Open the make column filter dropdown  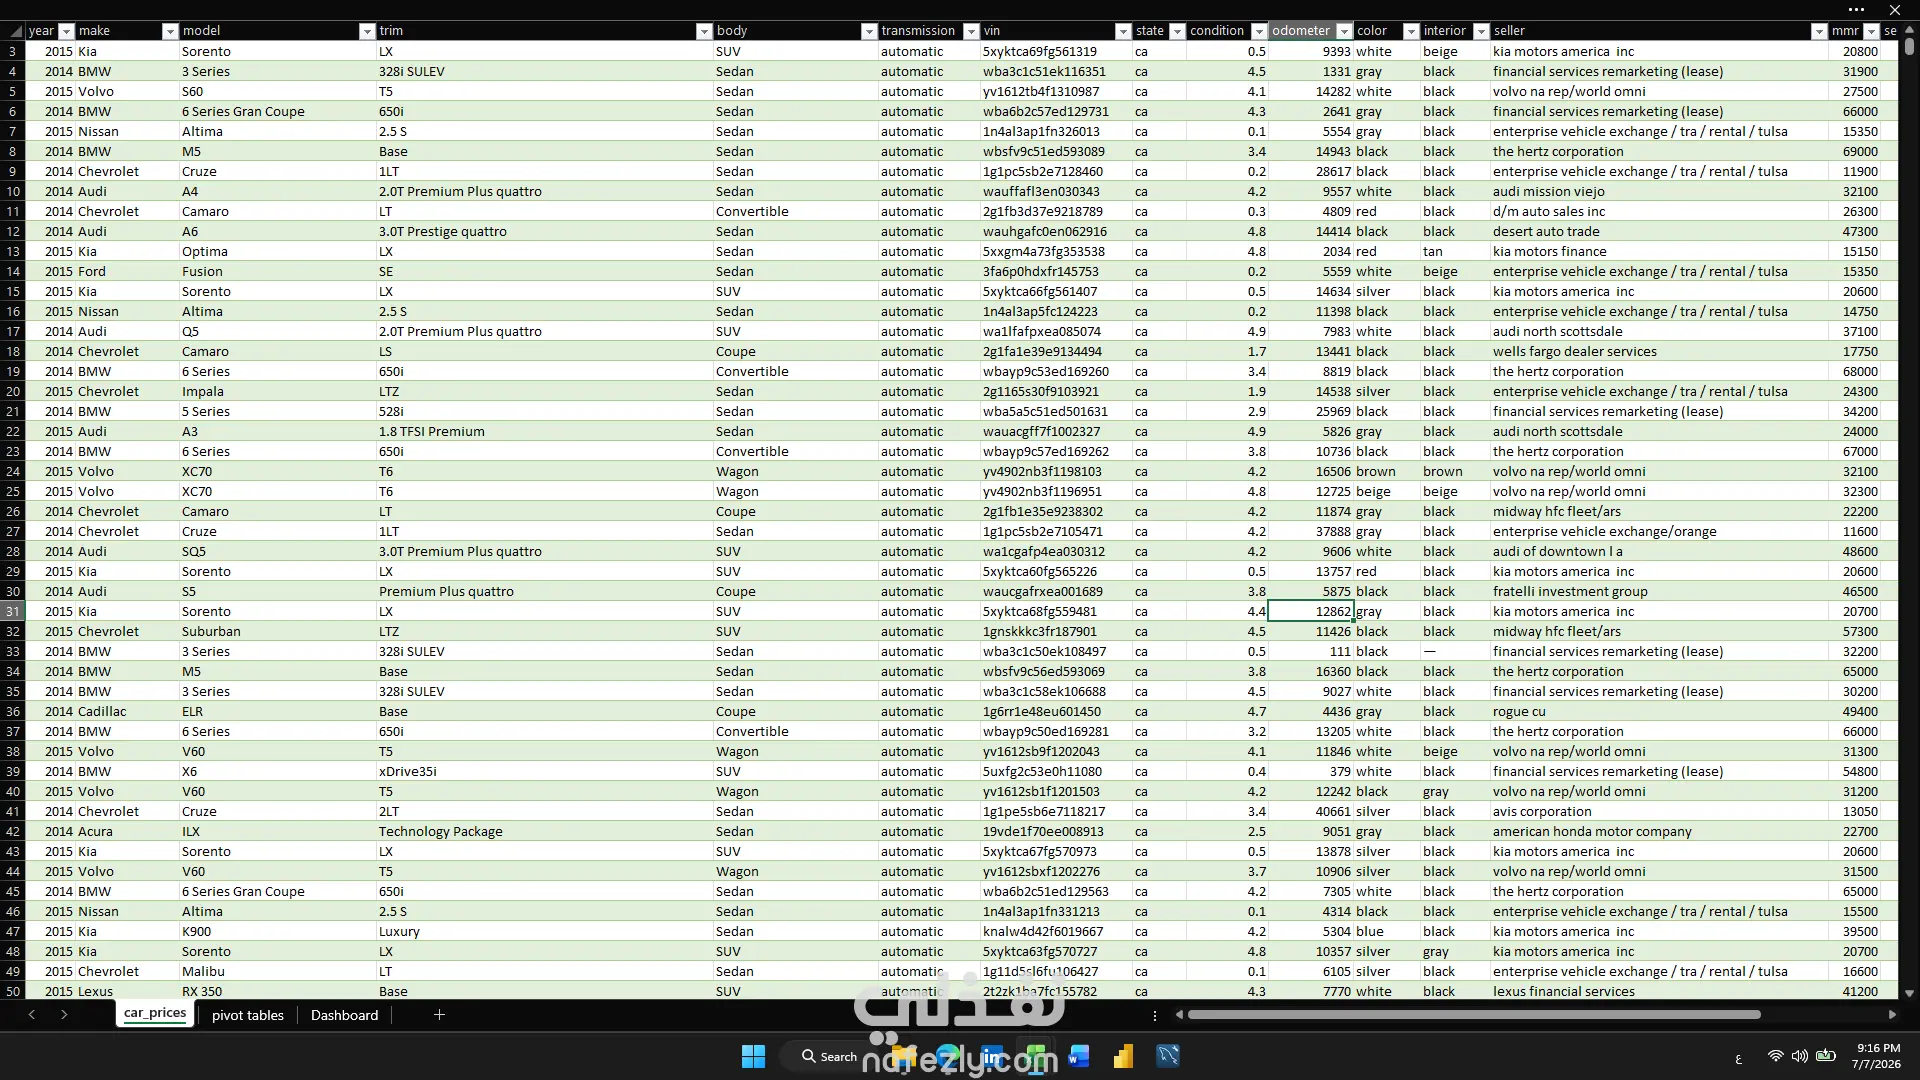[170, 31]
